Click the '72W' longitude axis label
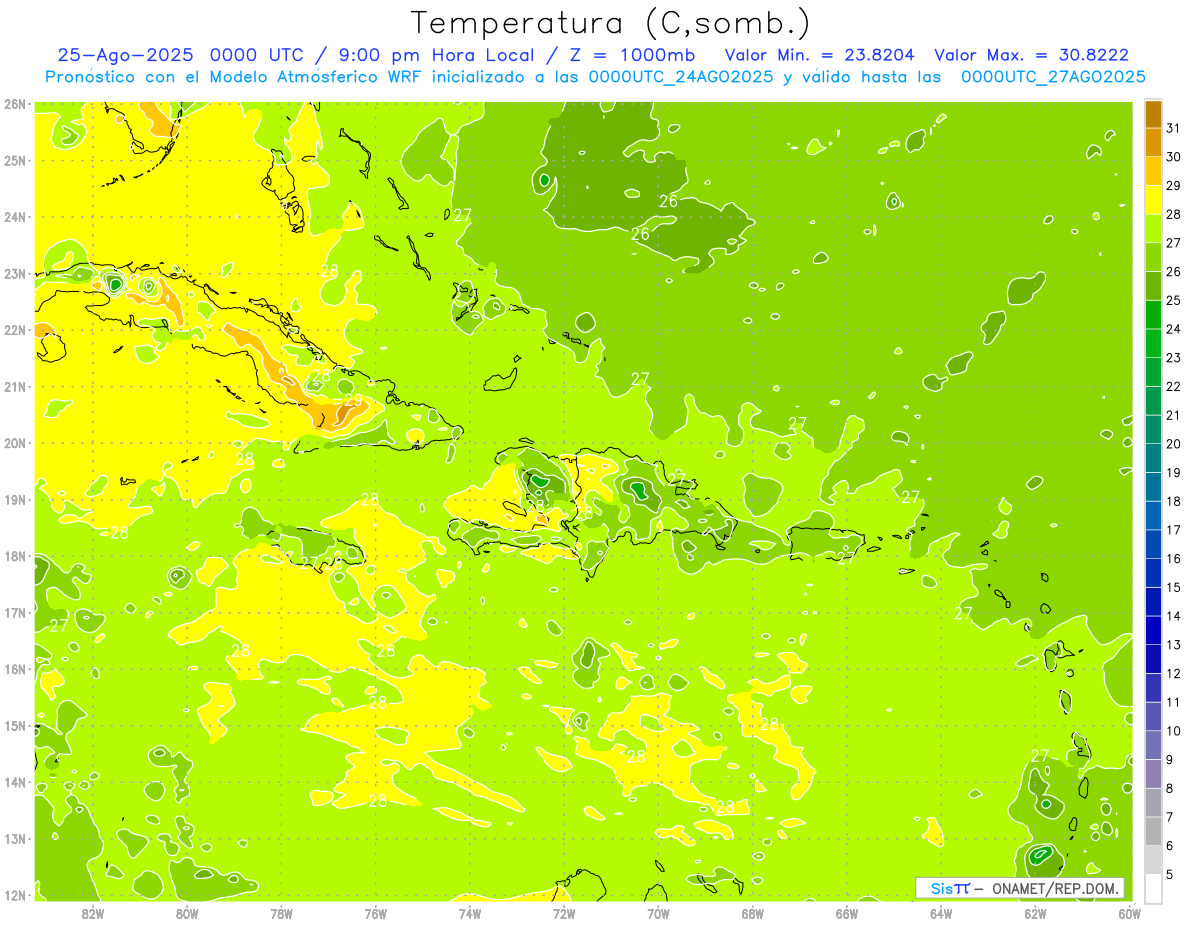 564,913
